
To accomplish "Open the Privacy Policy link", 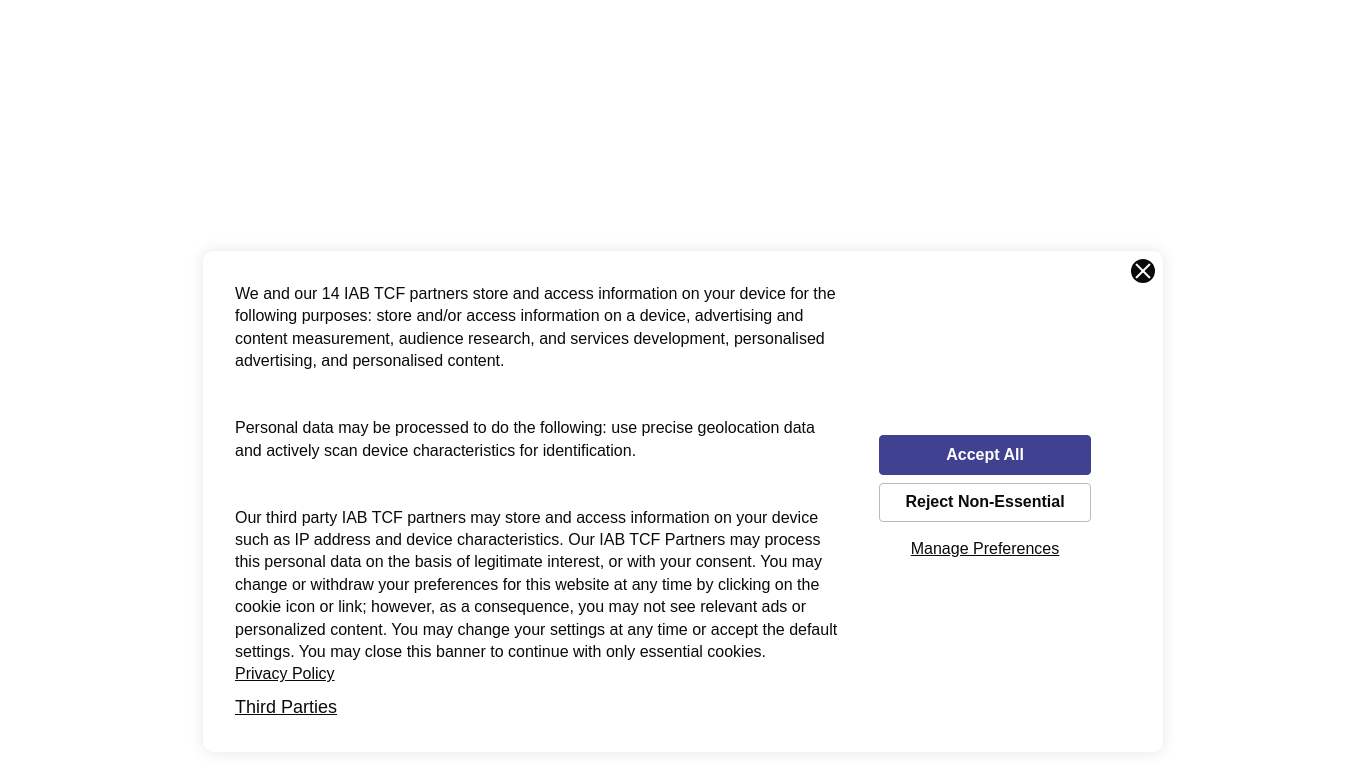I will 285,674.
